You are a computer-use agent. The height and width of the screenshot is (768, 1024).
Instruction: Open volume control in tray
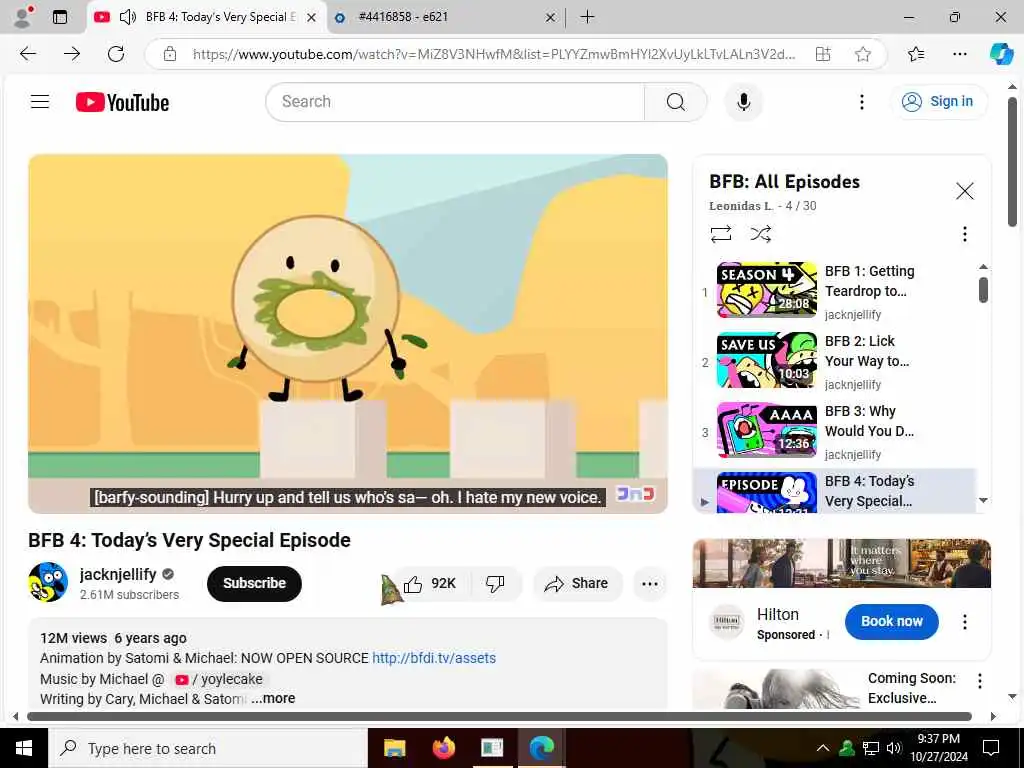click(x=894, y=748)
